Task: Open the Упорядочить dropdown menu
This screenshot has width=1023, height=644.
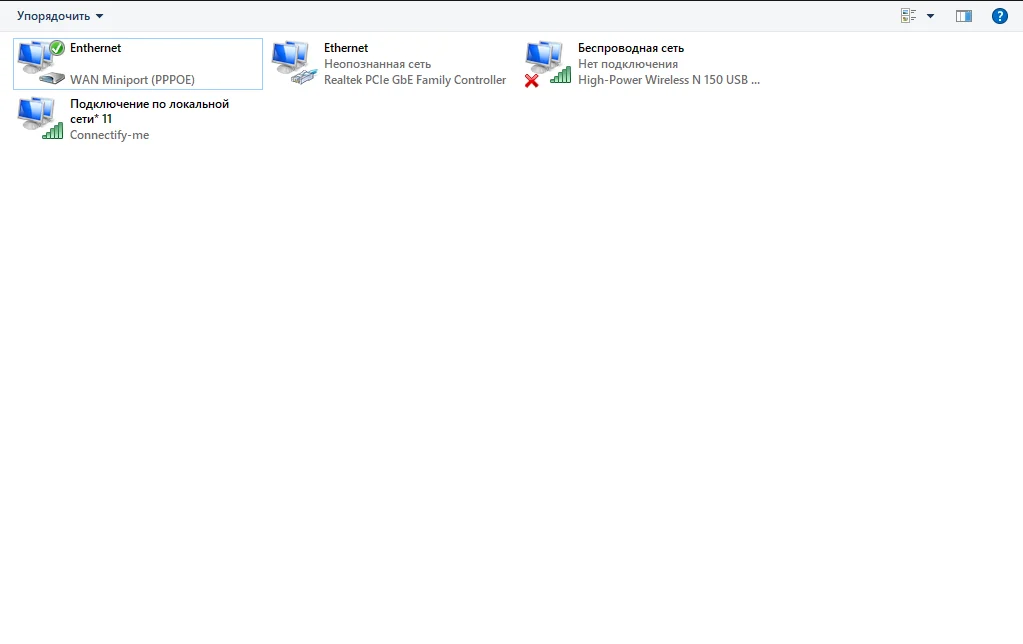Action: [x=60, y=16]
